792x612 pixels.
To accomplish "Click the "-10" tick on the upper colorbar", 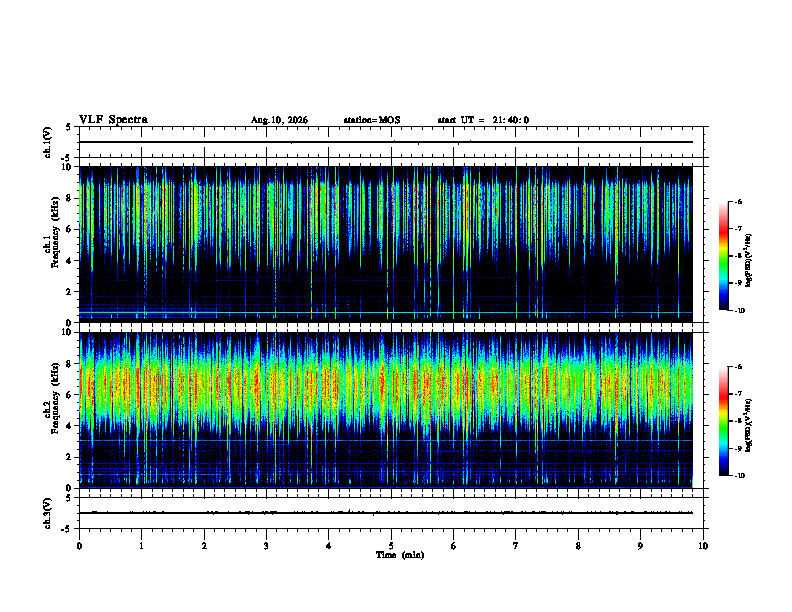I will [x=739, y=311].
